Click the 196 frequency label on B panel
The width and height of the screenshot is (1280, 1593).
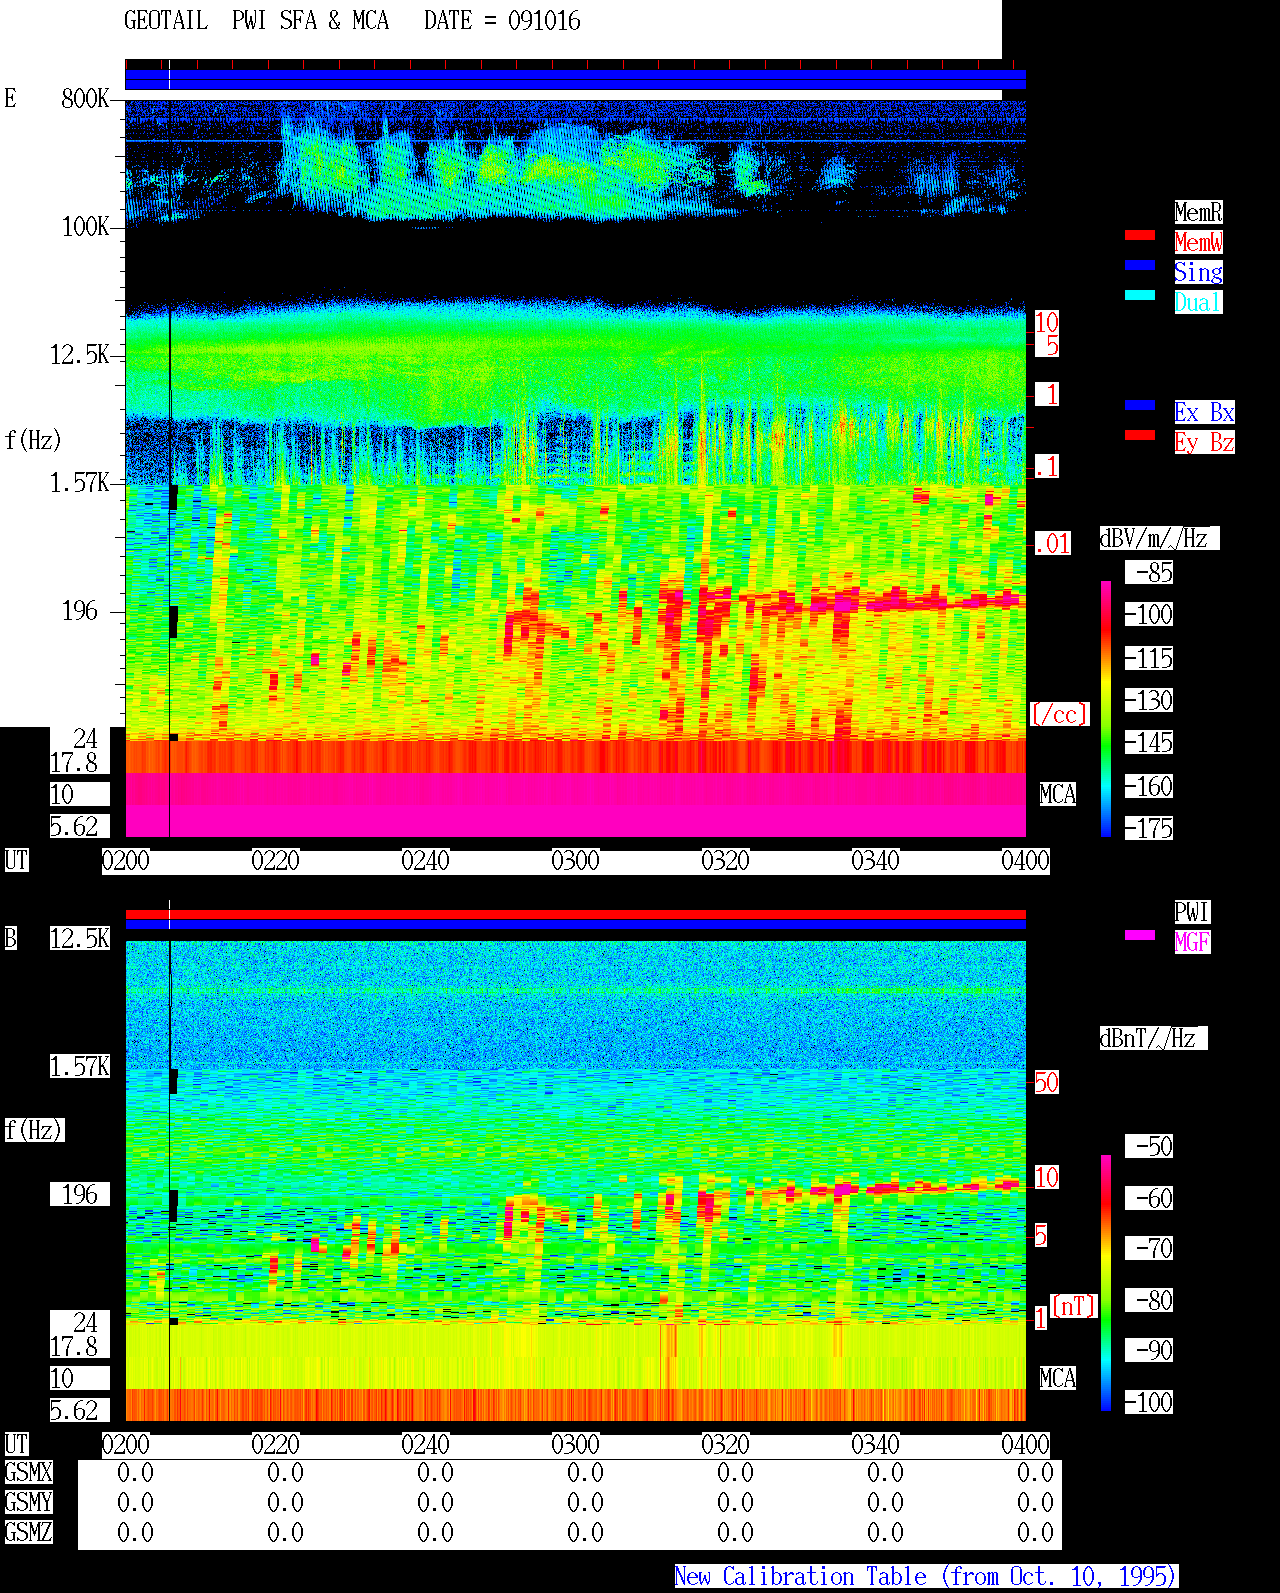click(80, 1194)
